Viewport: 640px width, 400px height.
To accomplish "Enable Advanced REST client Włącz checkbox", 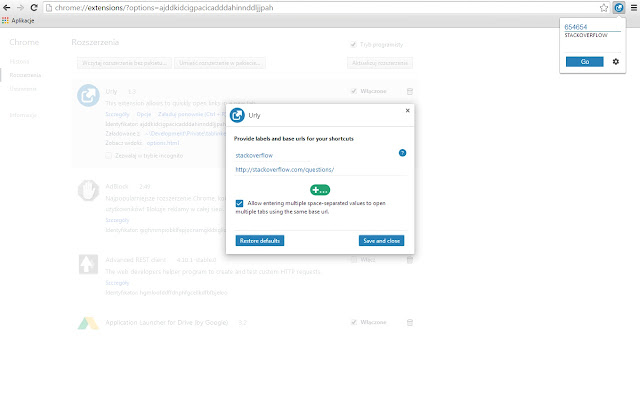I will pyautogui.click(x=354, y=260).
